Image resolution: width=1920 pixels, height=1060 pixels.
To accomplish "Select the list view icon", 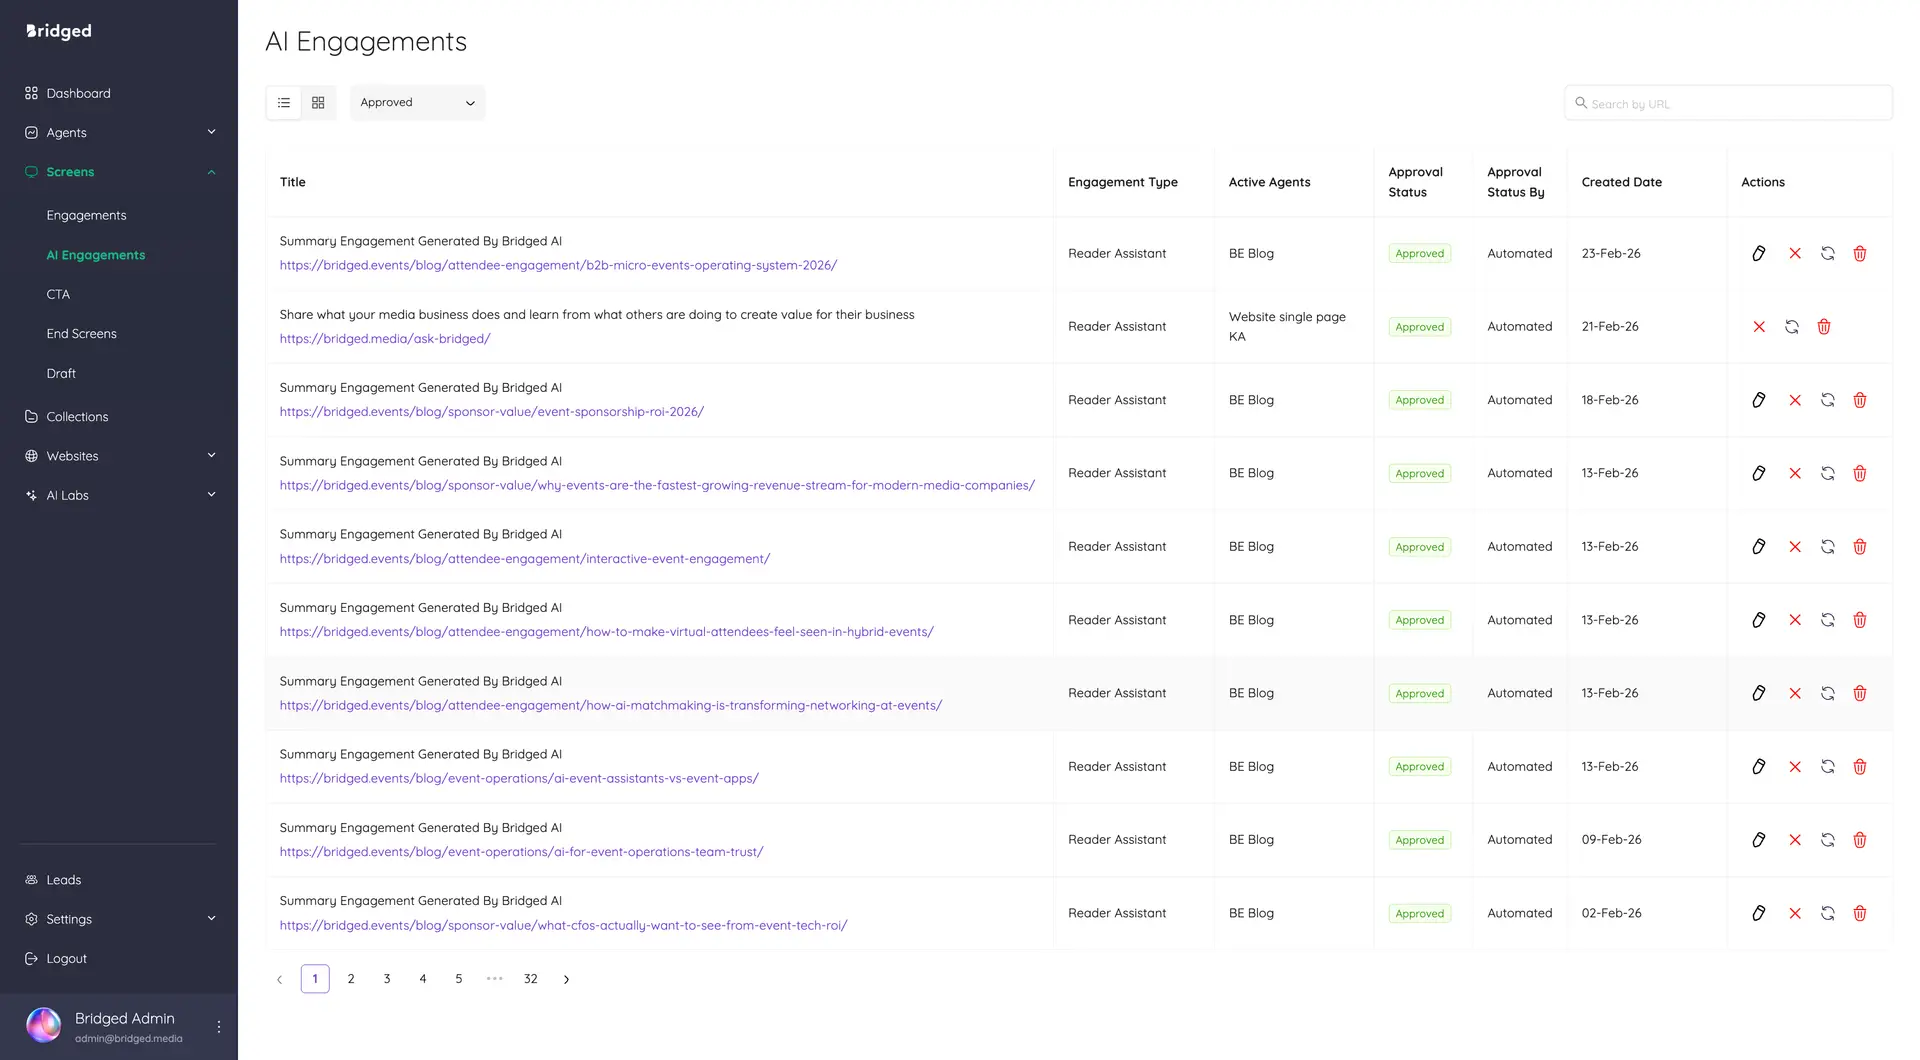I will coord(283,102).
